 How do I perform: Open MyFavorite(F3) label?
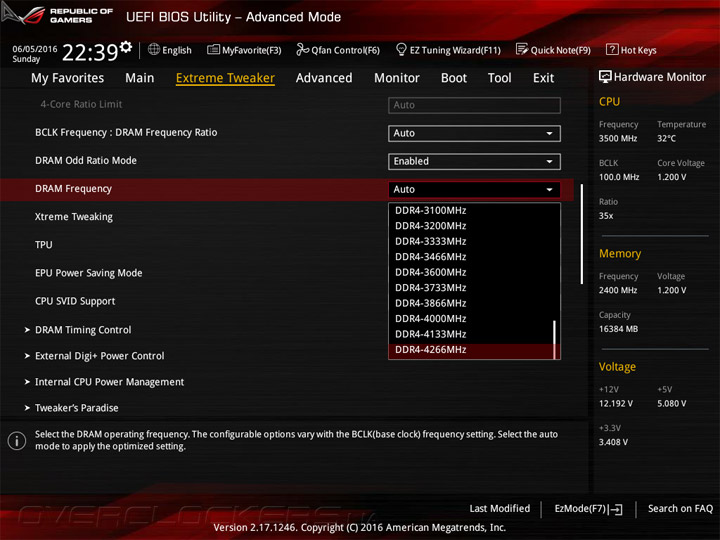(252, 50)
